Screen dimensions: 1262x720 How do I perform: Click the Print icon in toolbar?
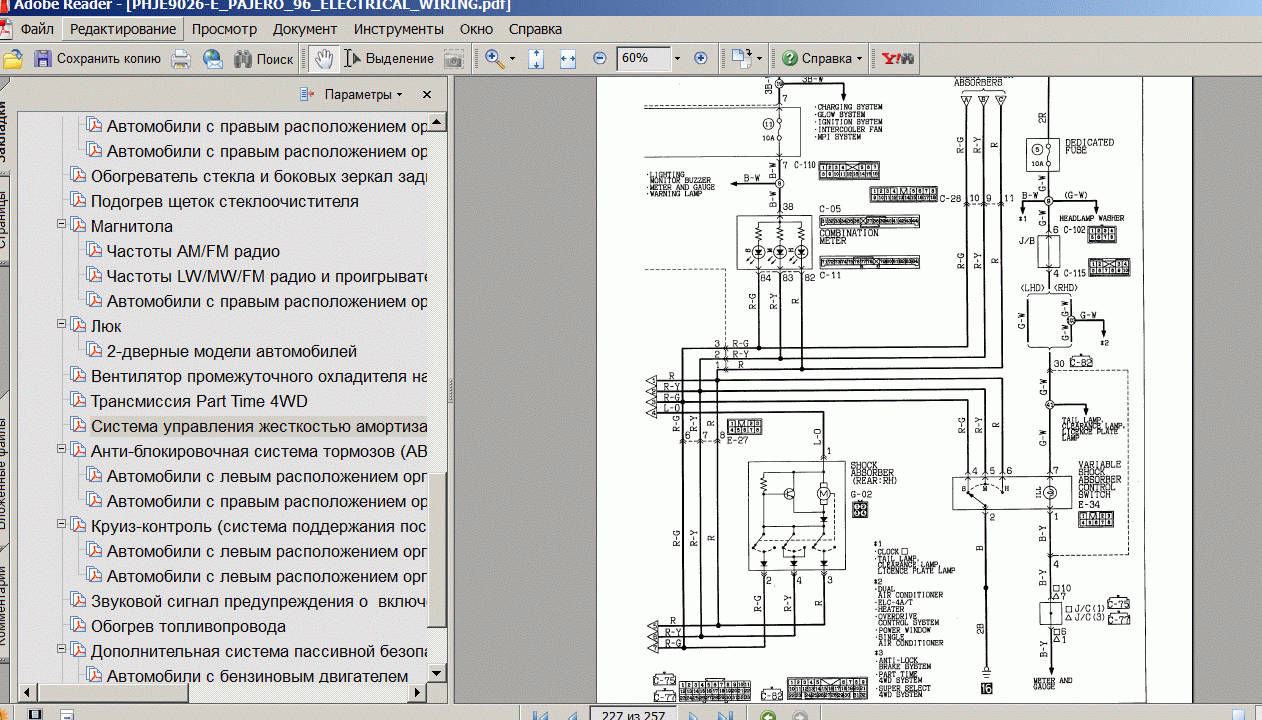pyautogui.click(x=181, y=59)
